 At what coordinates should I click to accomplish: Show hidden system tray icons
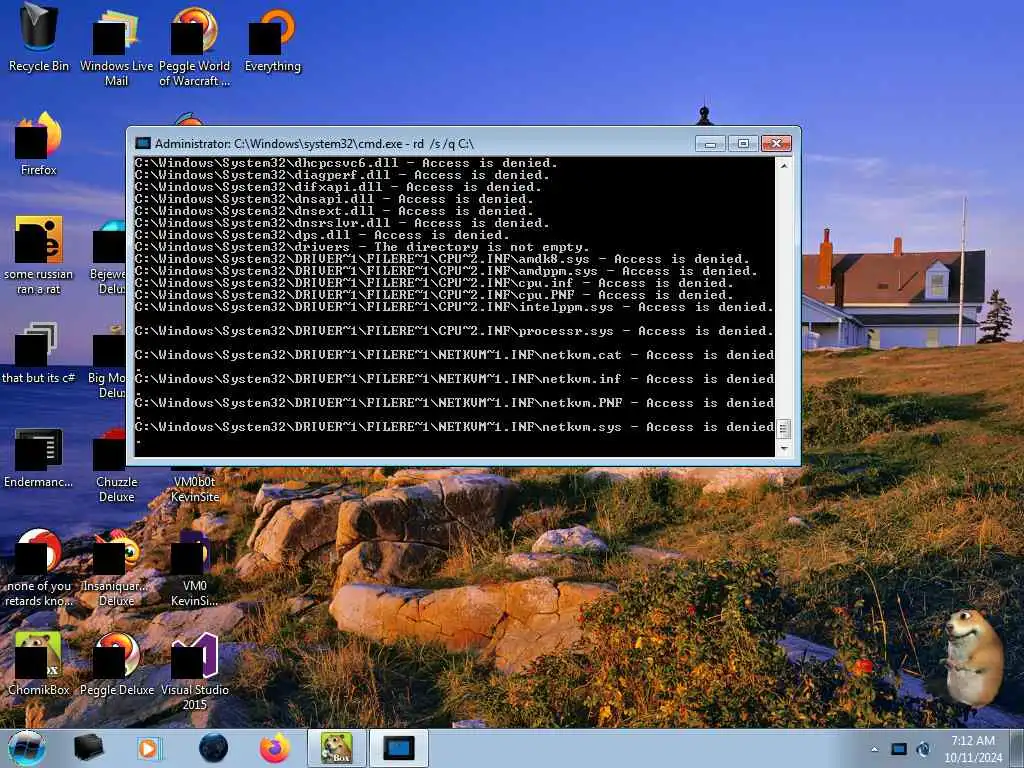point(874,750)
